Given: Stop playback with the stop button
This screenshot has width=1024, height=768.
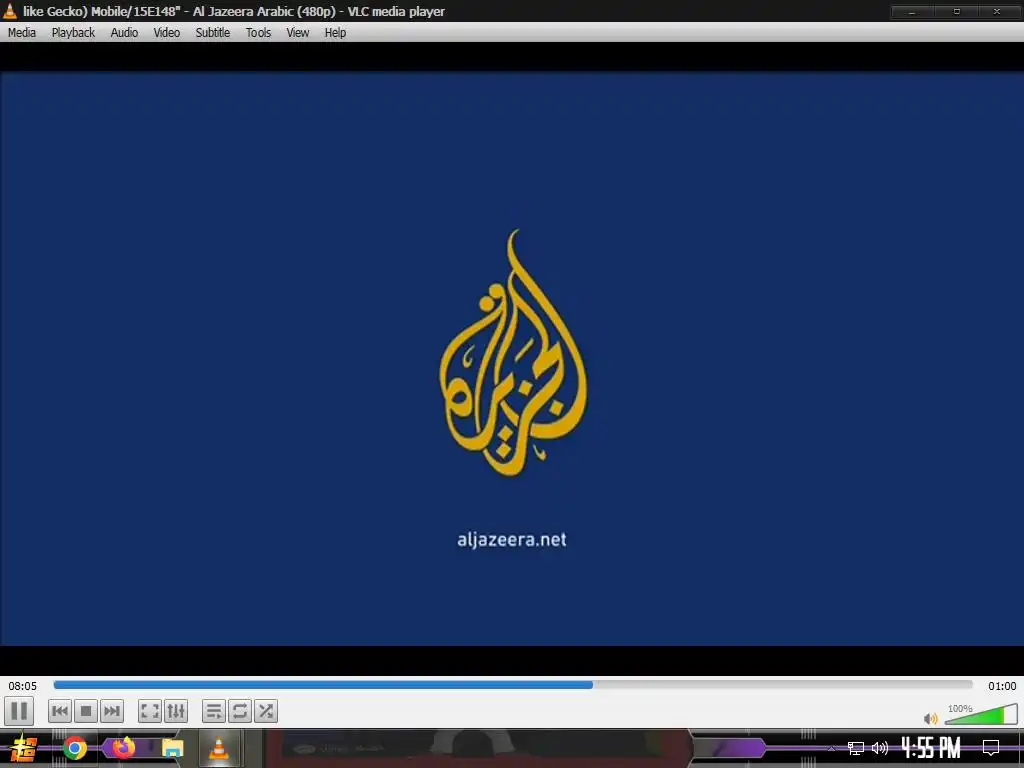Looking at the screenshot, I should click(86, 711).
